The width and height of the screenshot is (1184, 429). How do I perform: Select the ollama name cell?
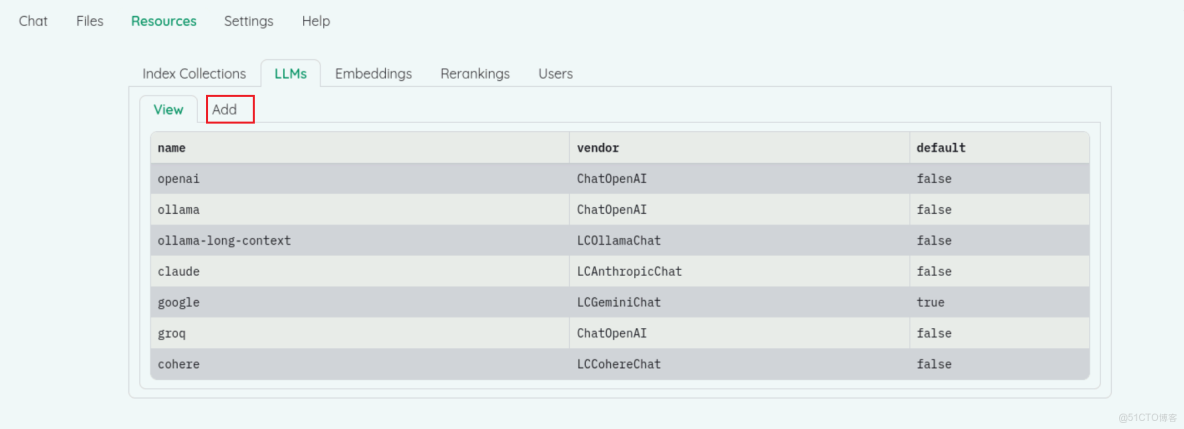click(x=359, y=209)
